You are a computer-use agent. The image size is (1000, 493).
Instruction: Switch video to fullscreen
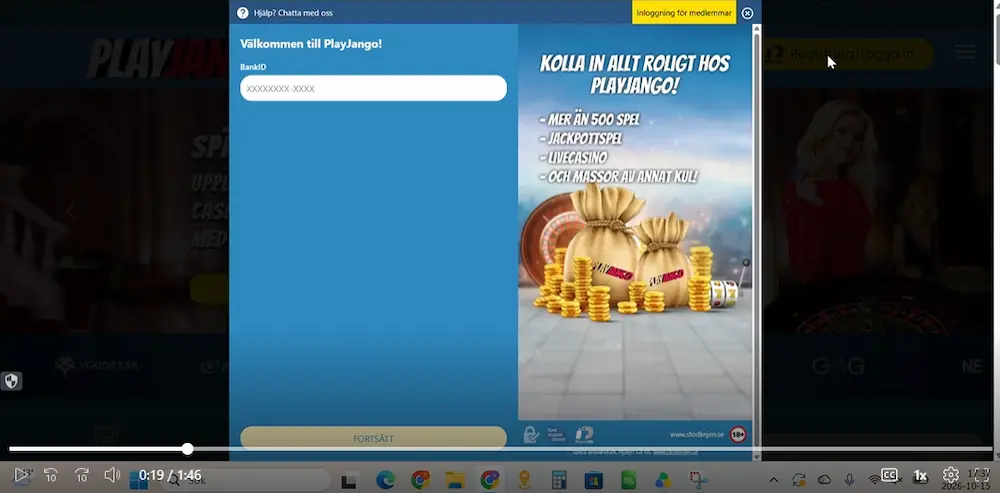point(981,475)
